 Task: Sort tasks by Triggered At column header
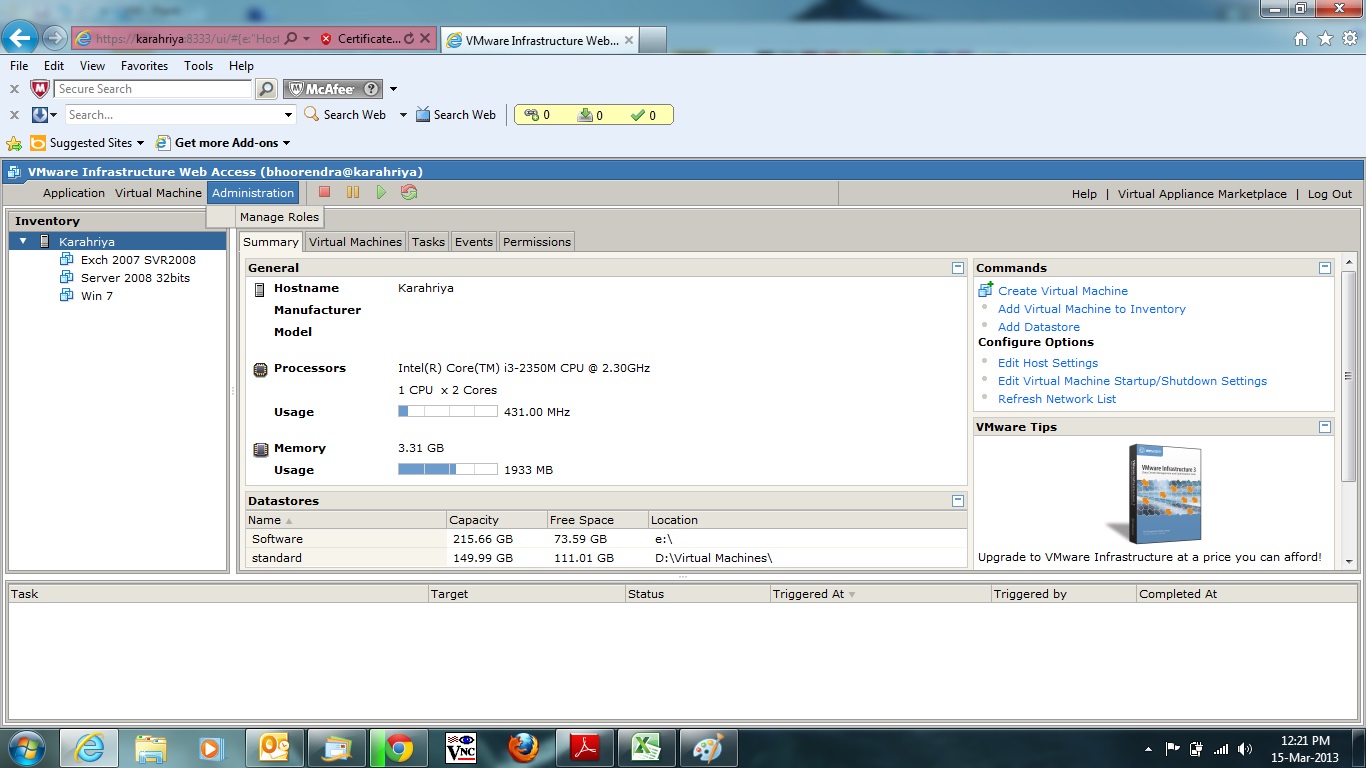pos(880,594)
